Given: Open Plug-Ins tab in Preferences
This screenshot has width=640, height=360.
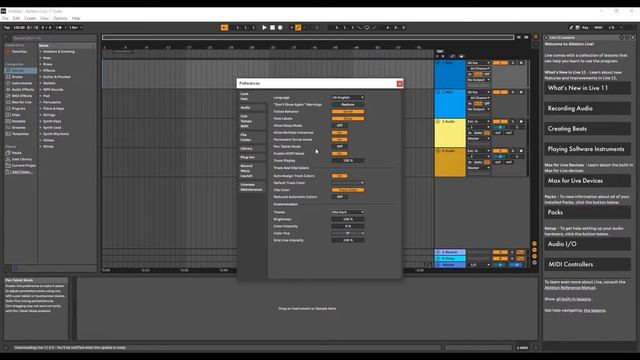Looking at the screenshot, I should pyautogui.click(x=252, y=157).
